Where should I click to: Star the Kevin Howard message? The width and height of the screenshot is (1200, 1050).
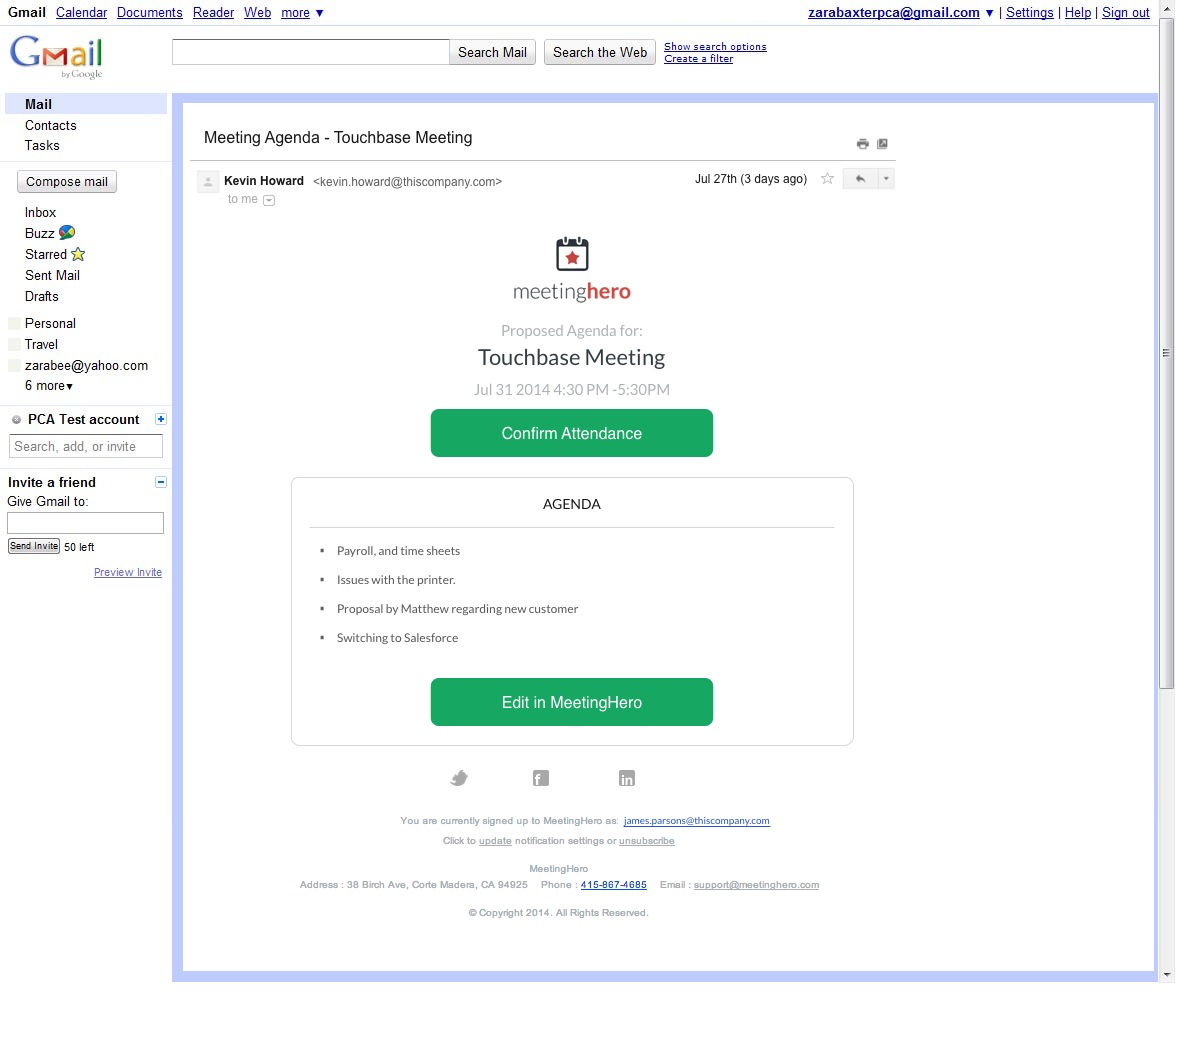point(827,179)
